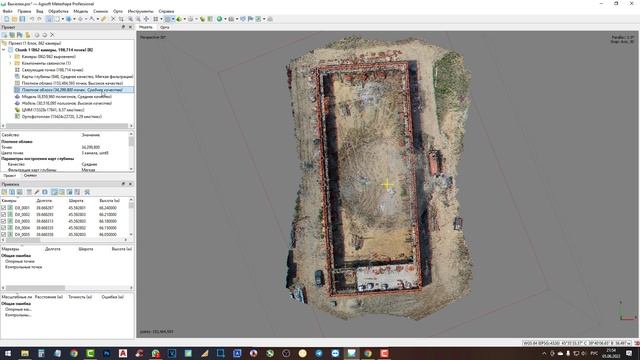Click the Import reference icon in Reference pane
Image resolution: width=640 pixels, height=360 pixels.
pyautogui.click(x=4, y=192)
